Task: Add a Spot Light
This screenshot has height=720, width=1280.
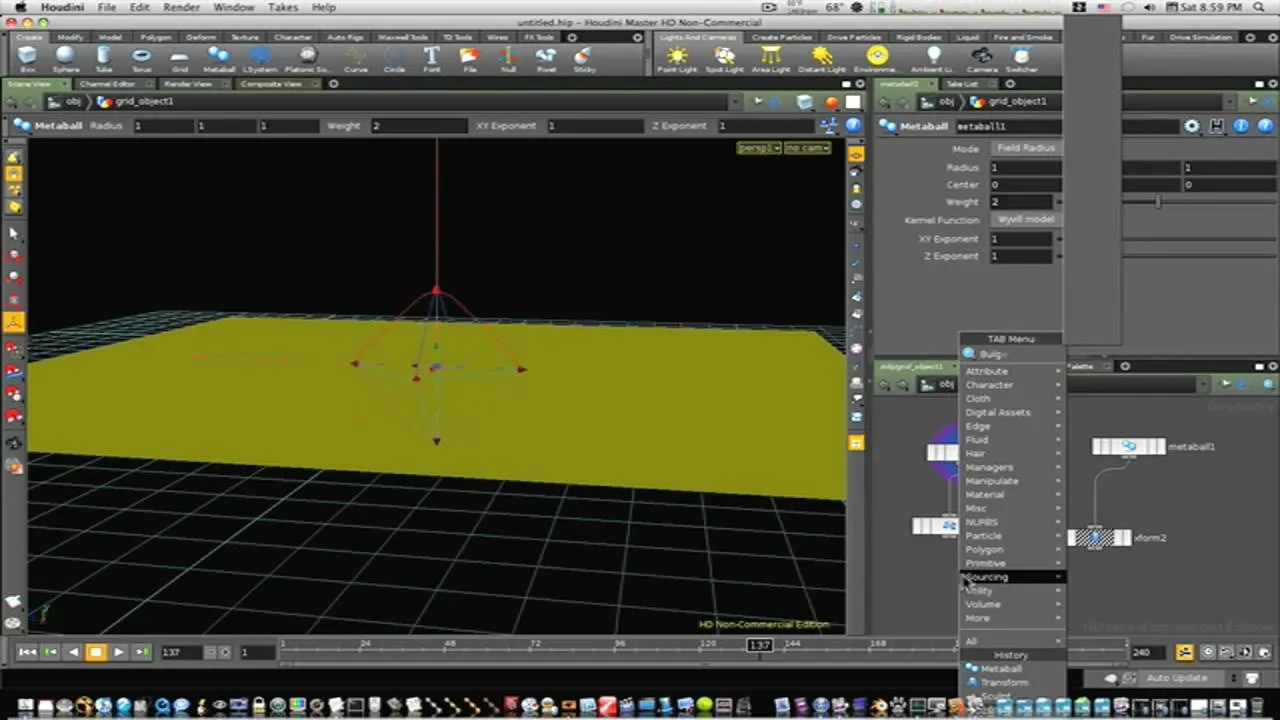Action: coord(724,59)
